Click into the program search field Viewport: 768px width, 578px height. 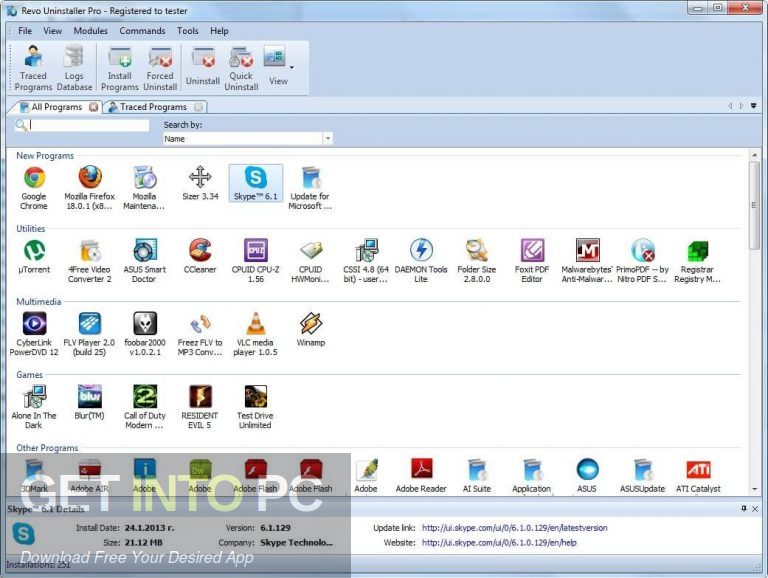[x=89, y=125]
